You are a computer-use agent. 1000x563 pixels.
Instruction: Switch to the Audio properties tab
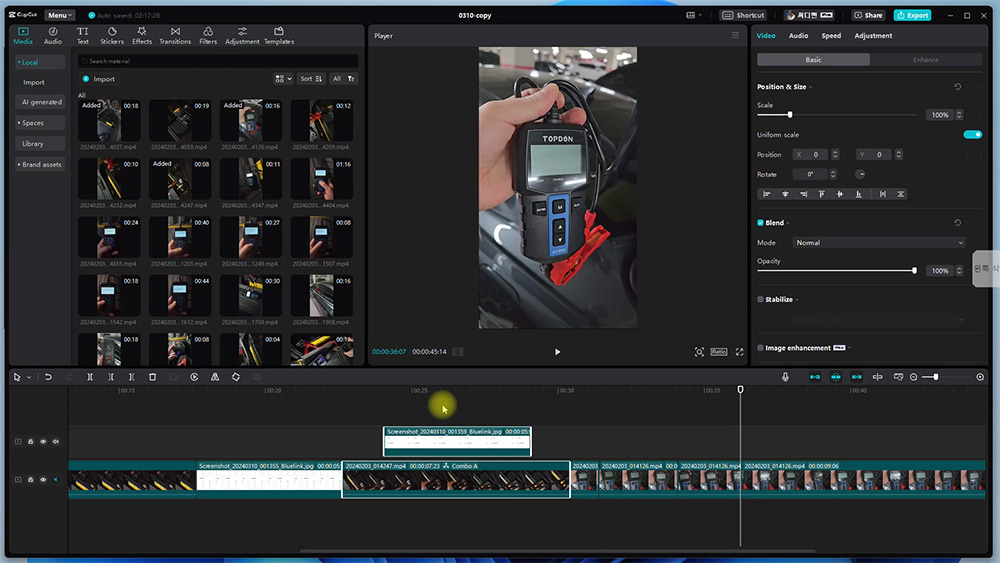pyautogui.click(x=798, y=36)
